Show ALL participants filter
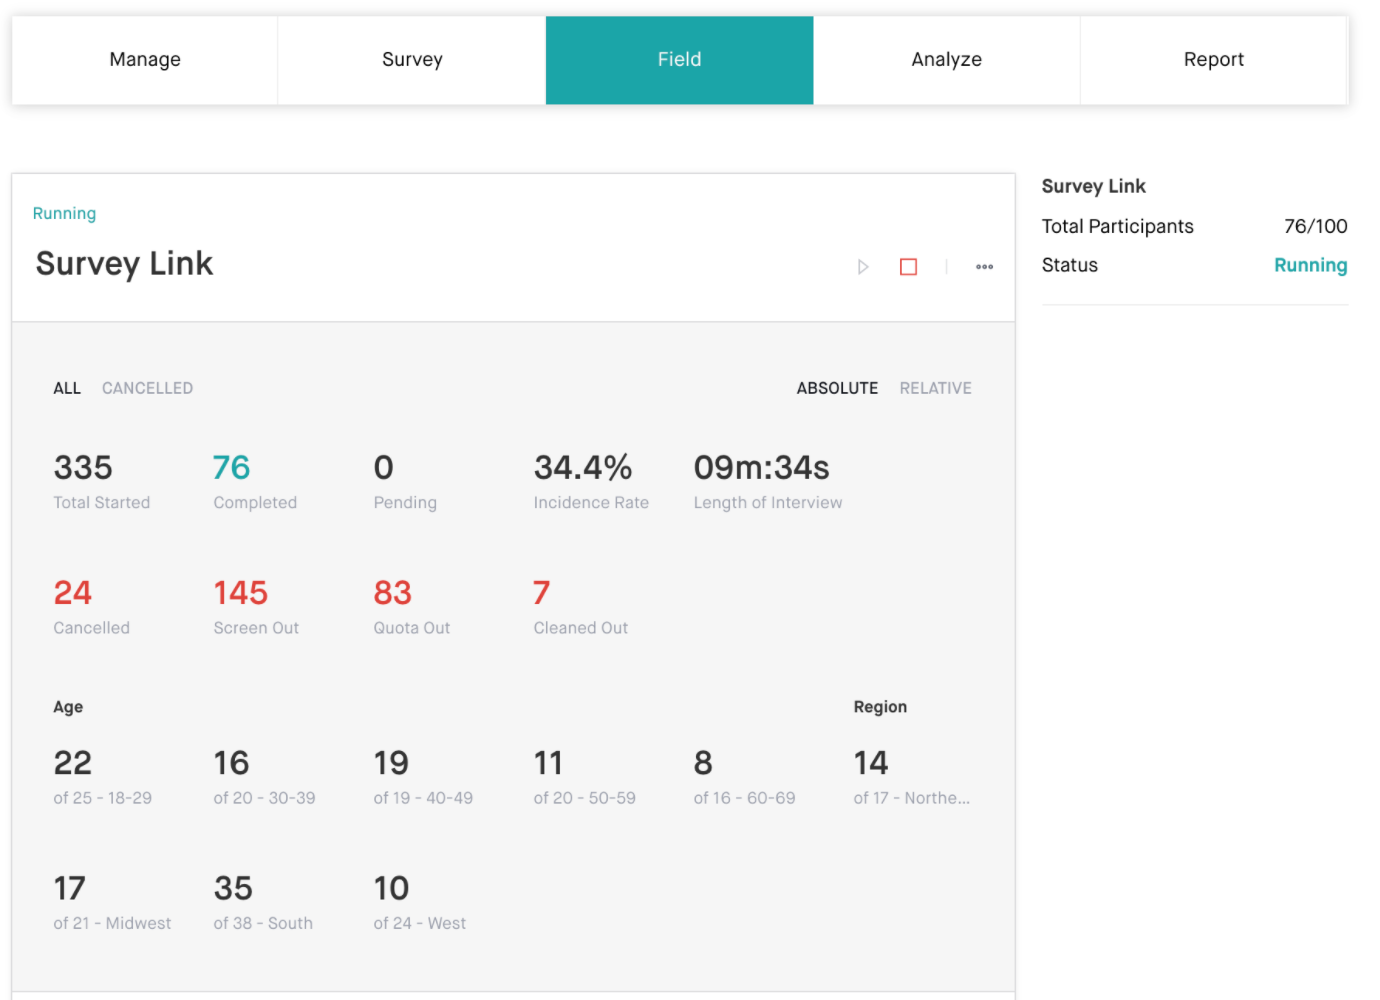The width and height of the screenshot is (1380, 1000). click(67, 388)
